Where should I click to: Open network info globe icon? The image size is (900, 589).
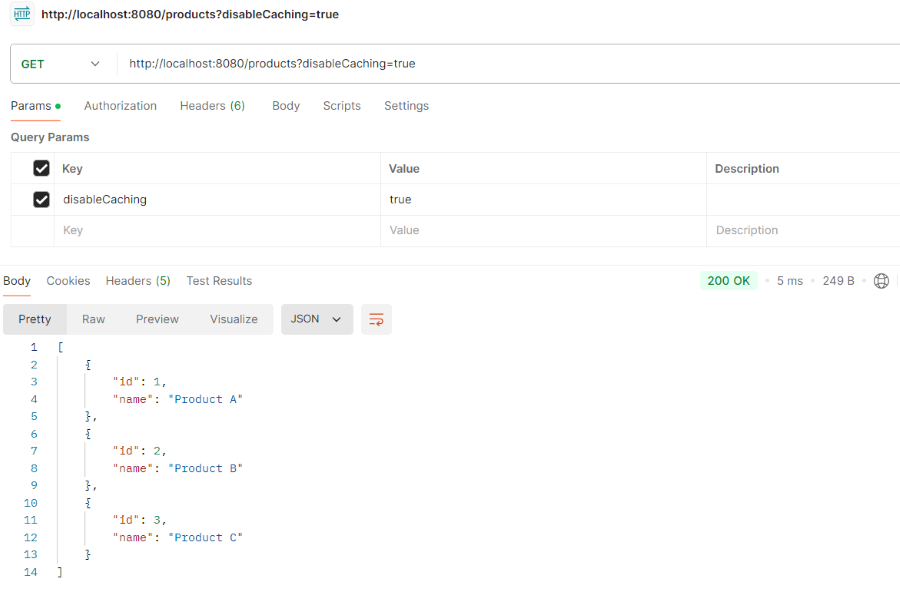pos(881,281)
